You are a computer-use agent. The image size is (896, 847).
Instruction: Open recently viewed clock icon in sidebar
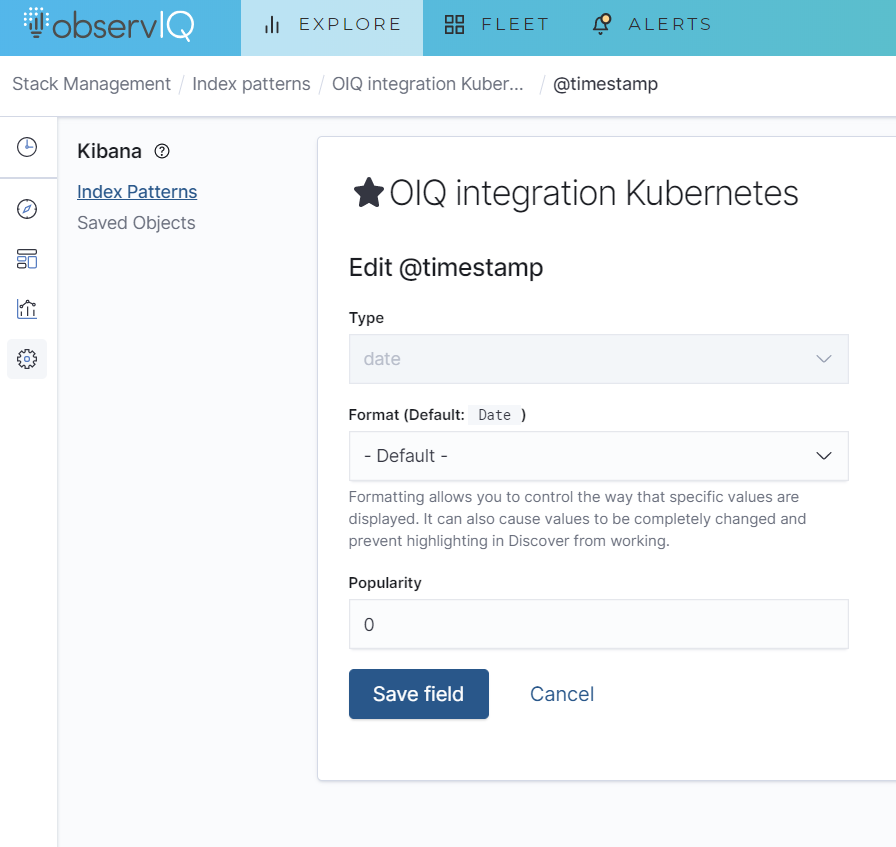(27, 147)
